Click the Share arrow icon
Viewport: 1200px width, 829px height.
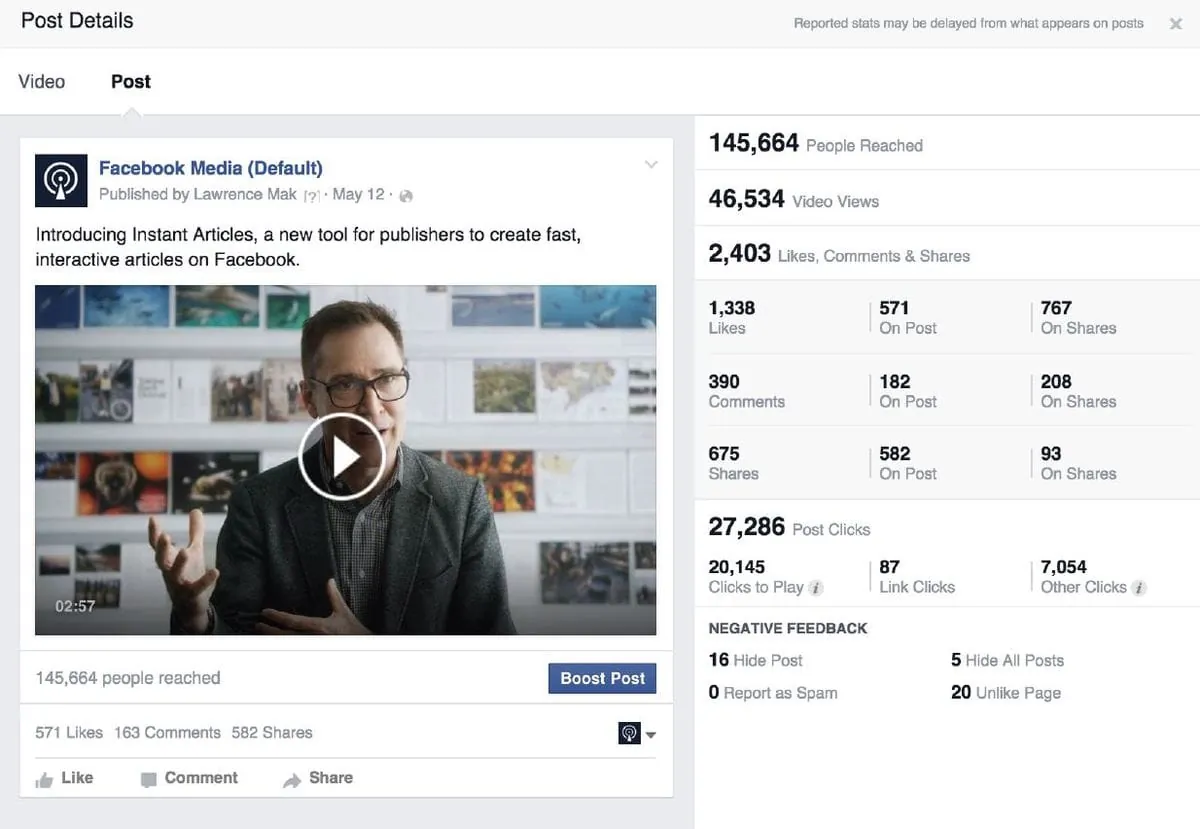coord(292,777)
